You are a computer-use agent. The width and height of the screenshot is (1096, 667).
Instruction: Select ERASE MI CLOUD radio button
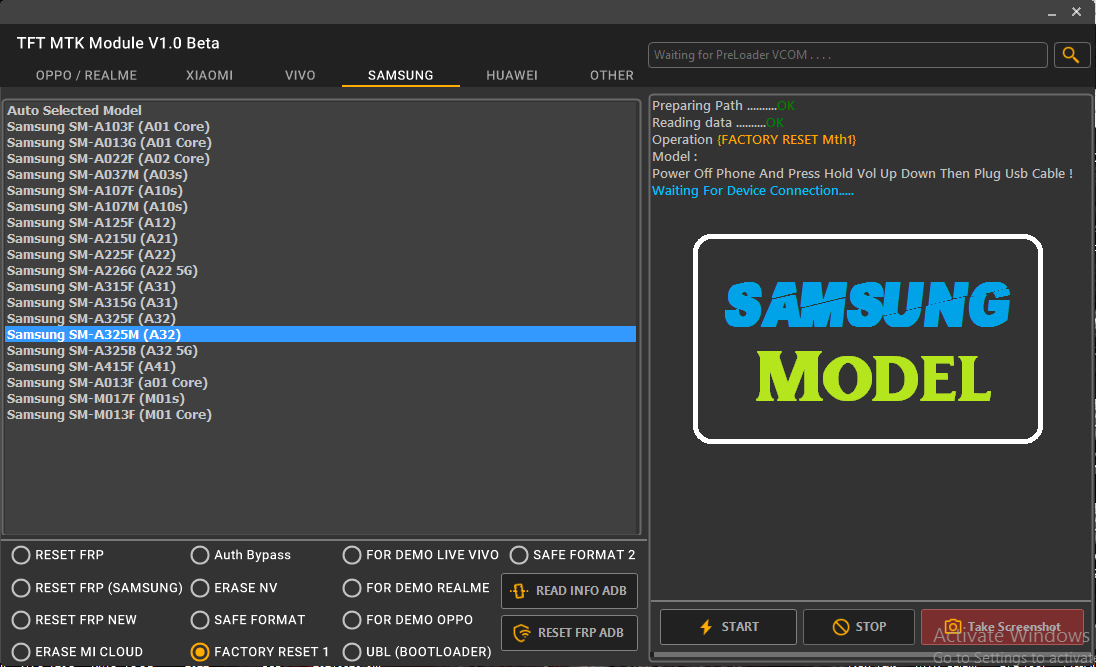pos(78,652)
